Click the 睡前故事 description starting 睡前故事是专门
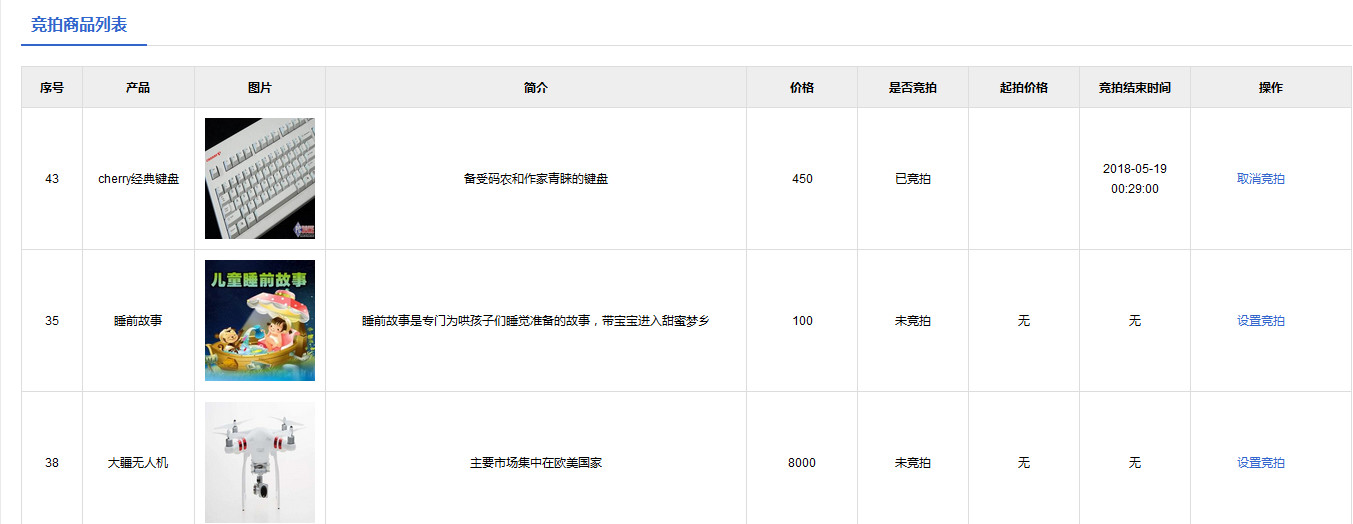1353x524 pixels. [536, 321]
